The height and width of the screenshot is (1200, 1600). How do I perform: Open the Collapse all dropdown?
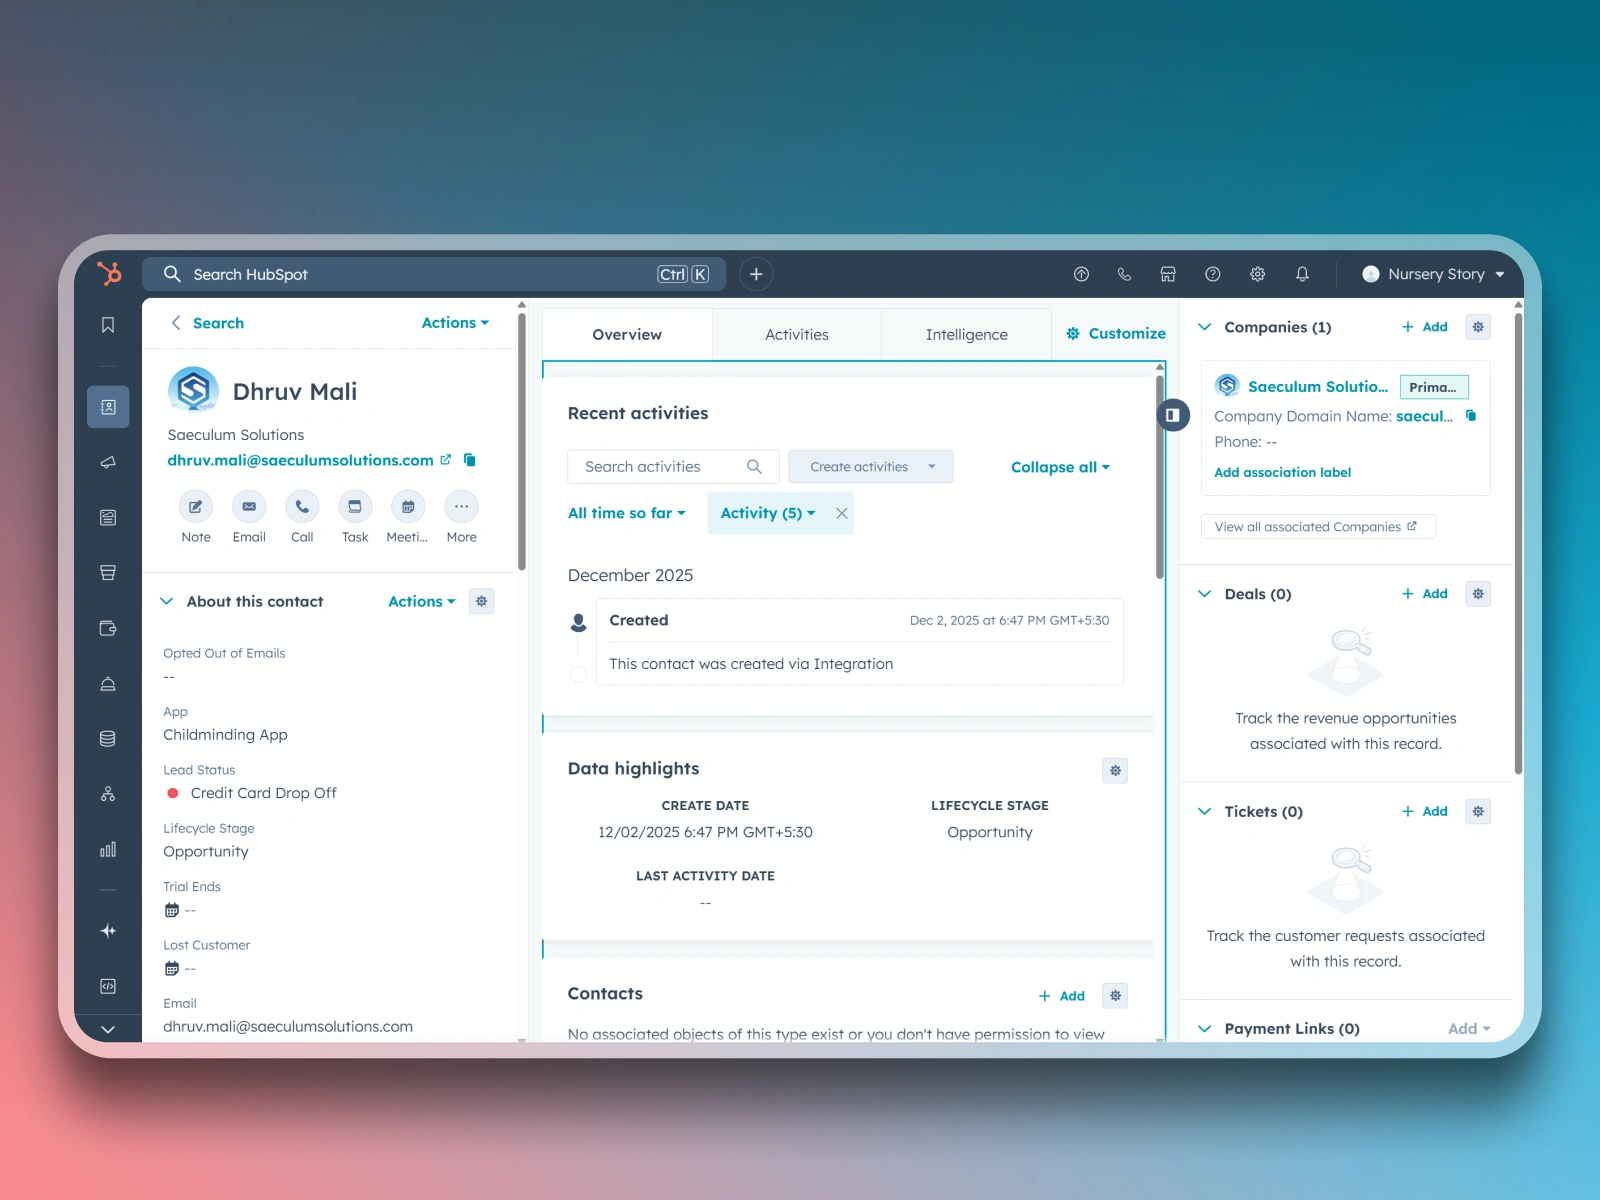tap(1060, 467)
